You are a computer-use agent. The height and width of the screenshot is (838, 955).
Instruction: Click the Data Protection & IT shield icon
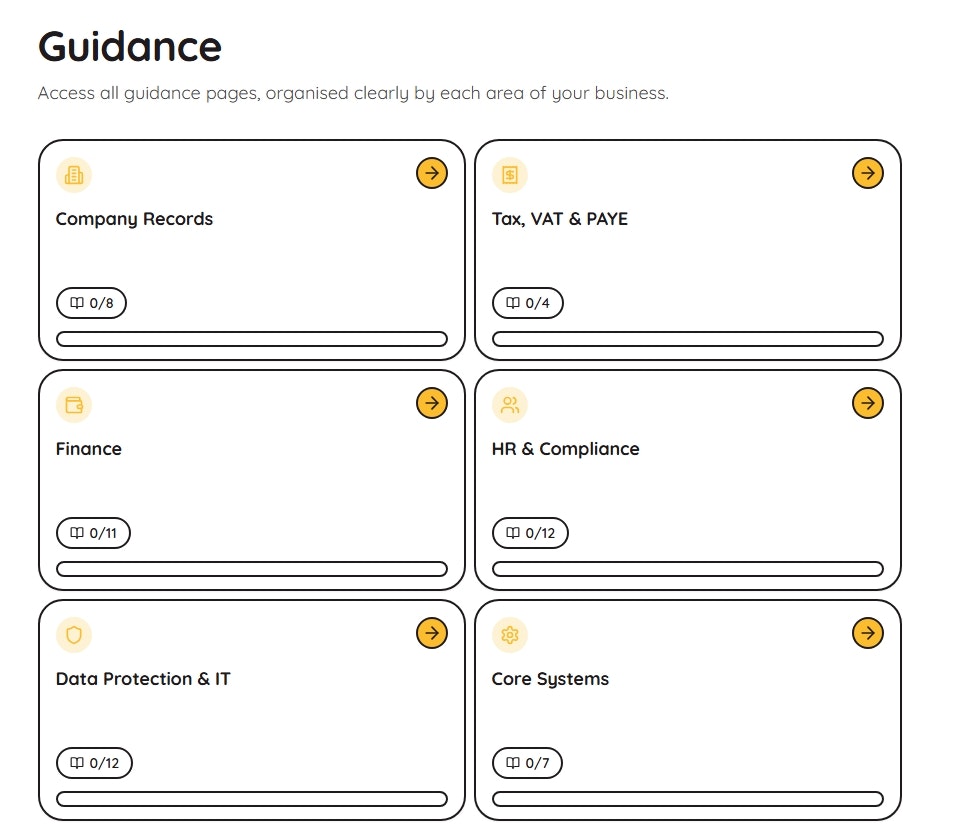[x=73, y=634]
